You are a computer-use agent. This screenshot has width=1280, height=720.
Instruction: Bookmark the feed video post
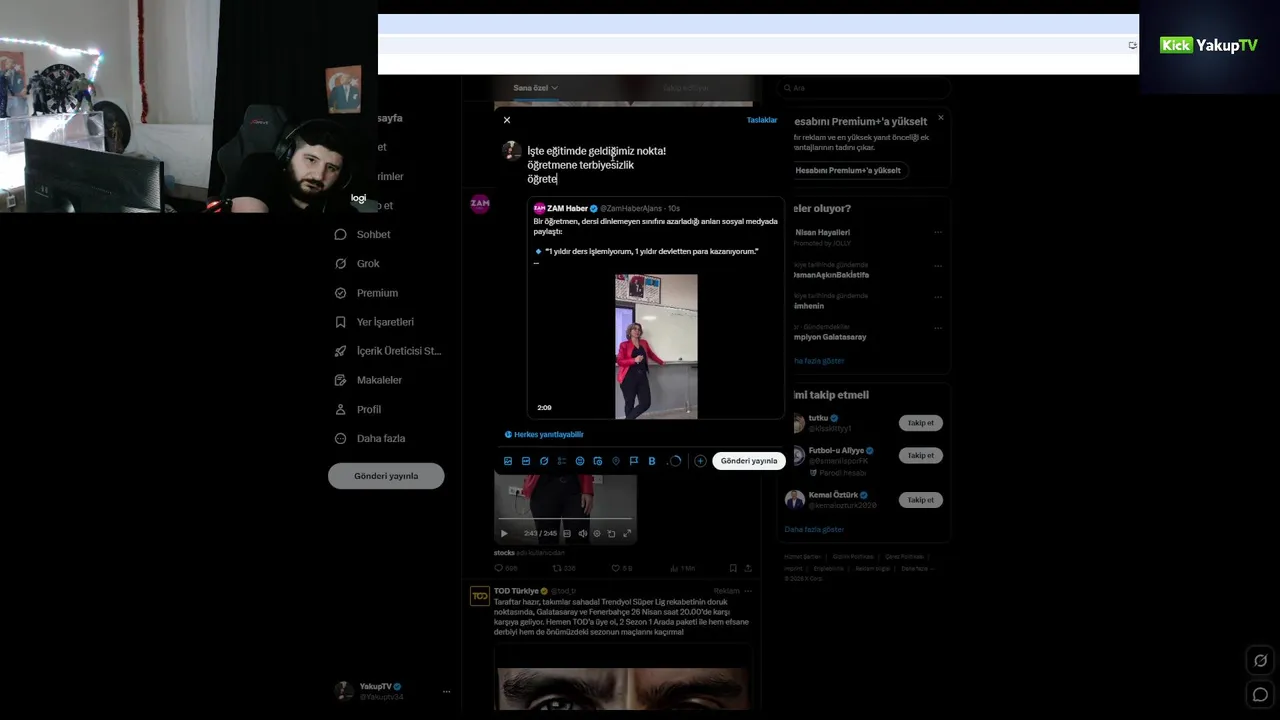coord(733,568)
